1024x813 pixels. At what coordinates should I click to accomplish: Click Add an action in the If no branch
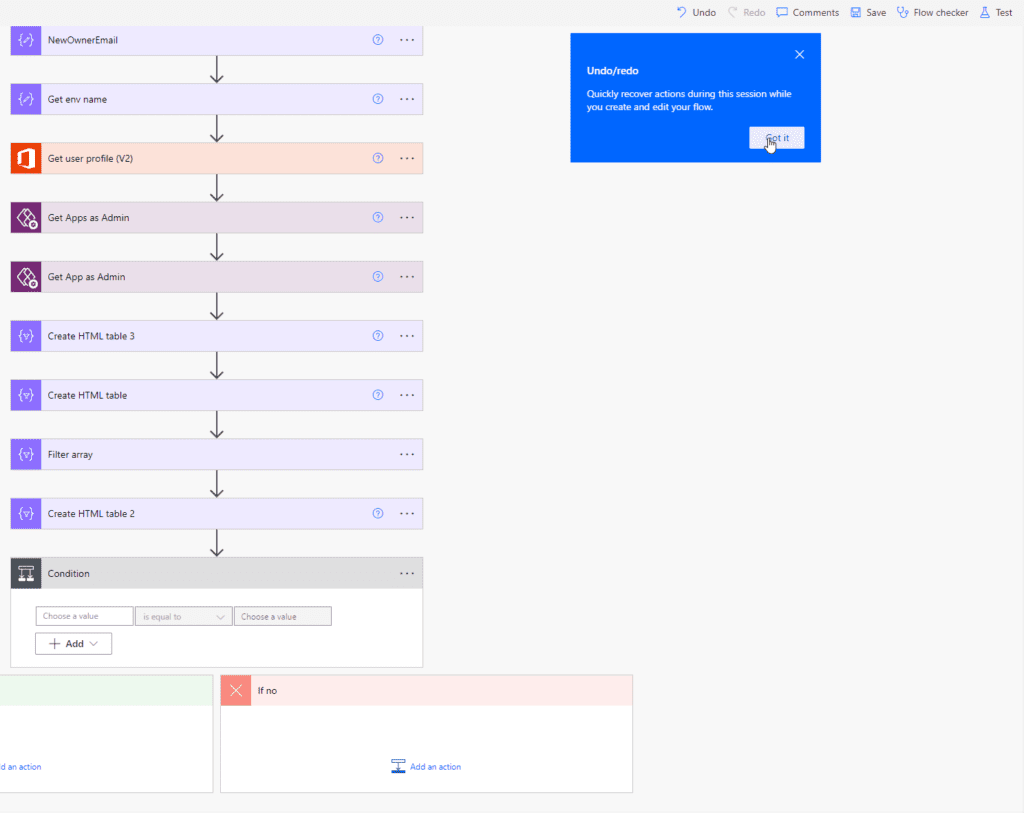tap(426, 766)
